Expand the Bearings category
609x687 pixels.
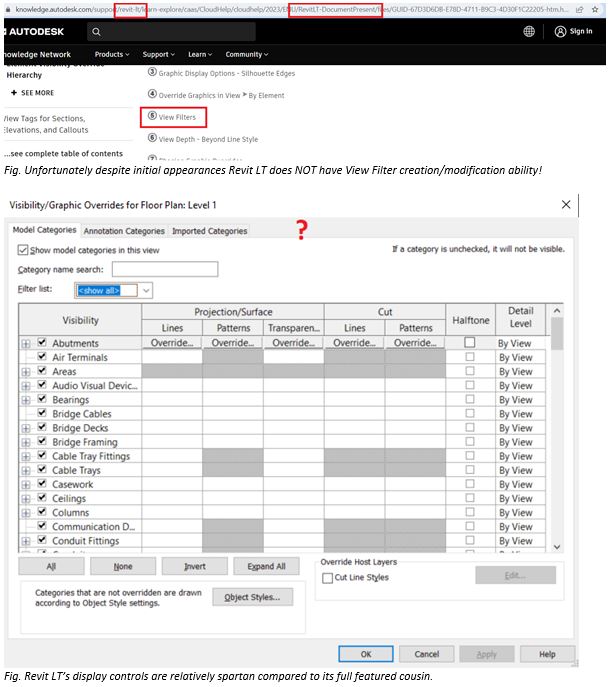26,400
